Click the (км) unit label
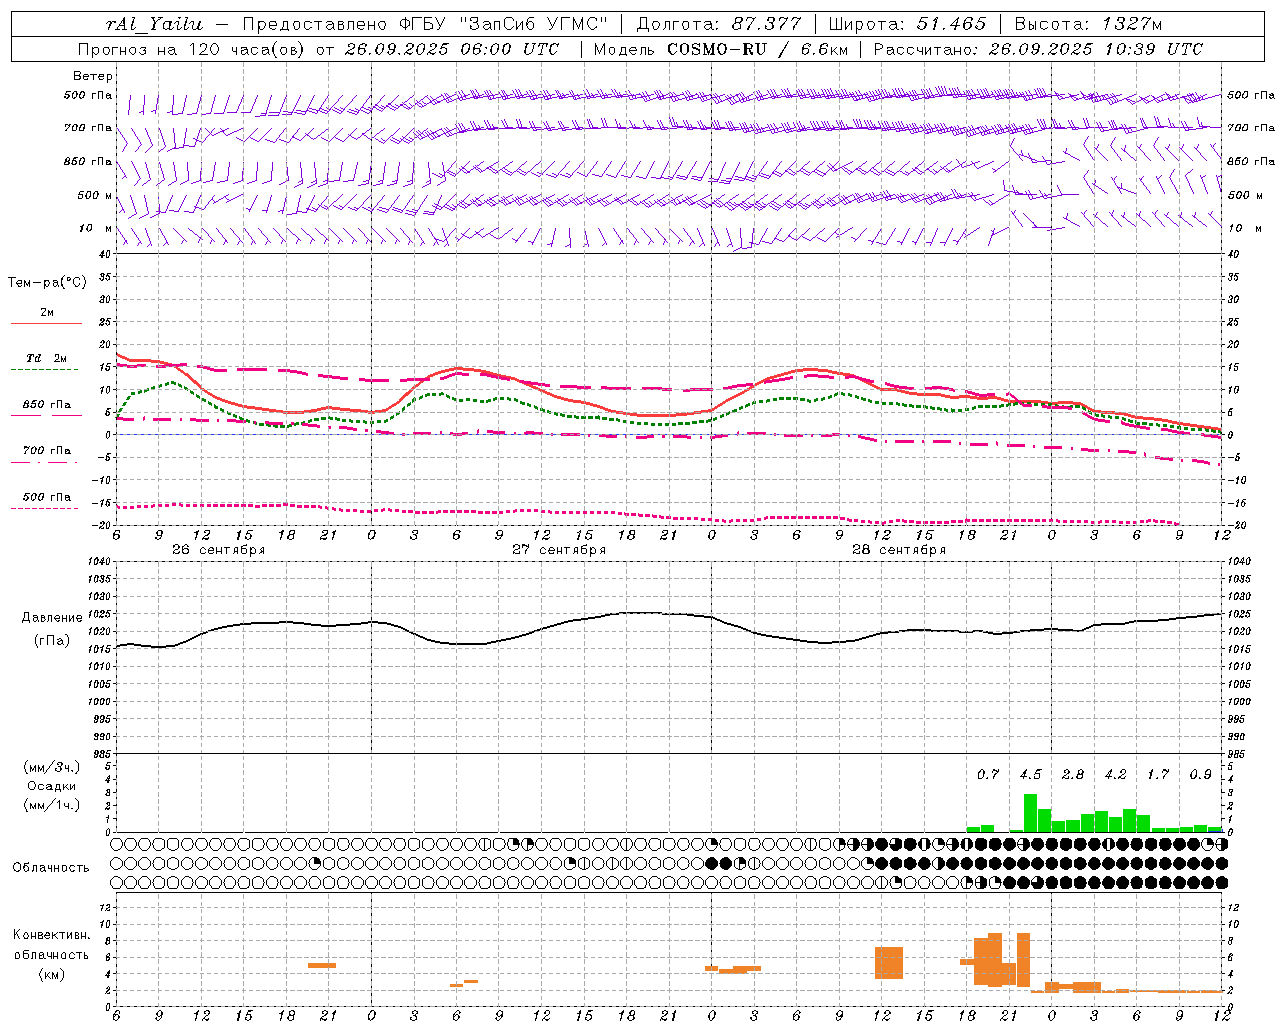The width and height of the screenshot is (1280, 1024). (51, 974)
